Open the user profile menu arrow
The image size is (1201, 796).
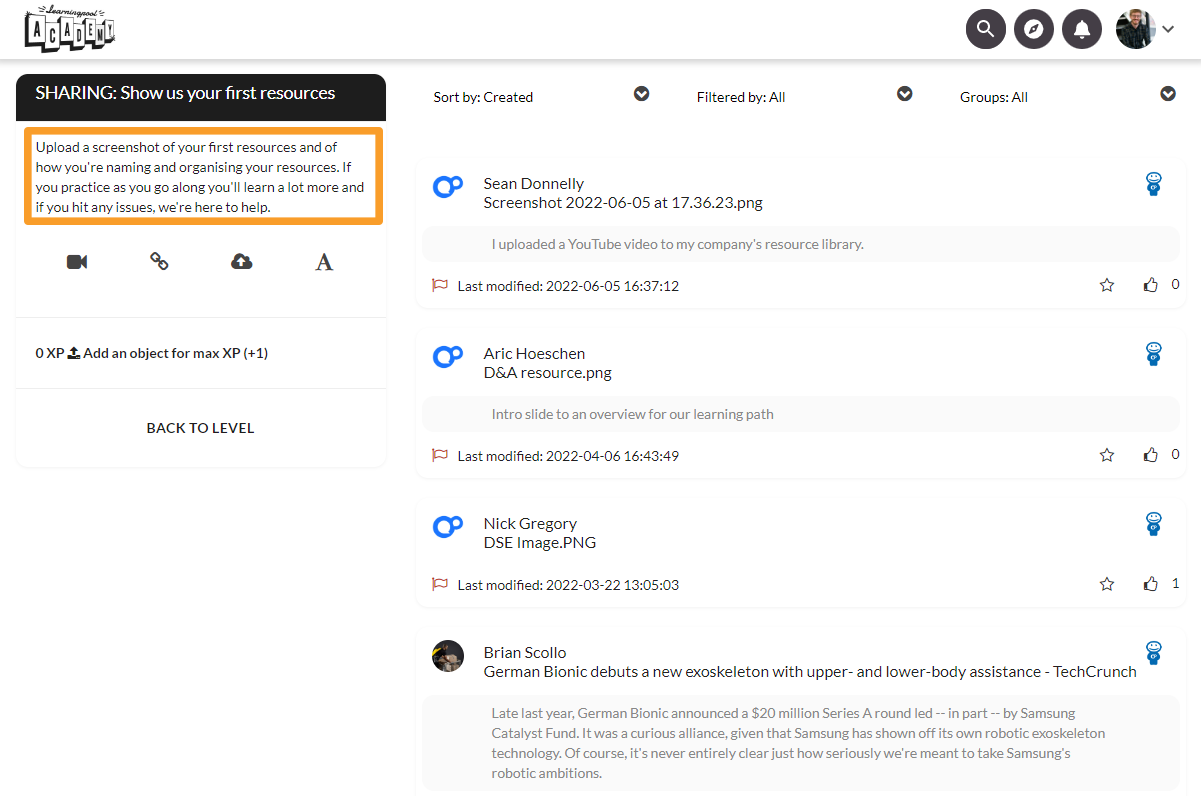(1168, 29)
